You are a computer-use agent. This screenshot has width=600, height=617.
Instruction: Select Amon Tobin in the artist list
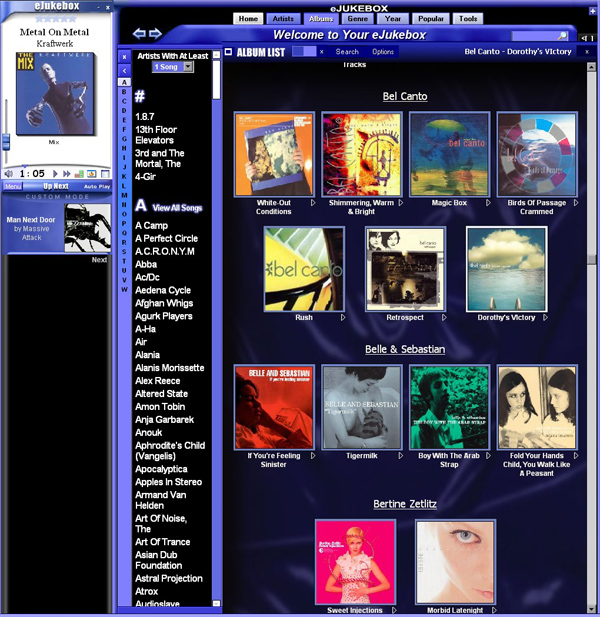coord(160,407)
